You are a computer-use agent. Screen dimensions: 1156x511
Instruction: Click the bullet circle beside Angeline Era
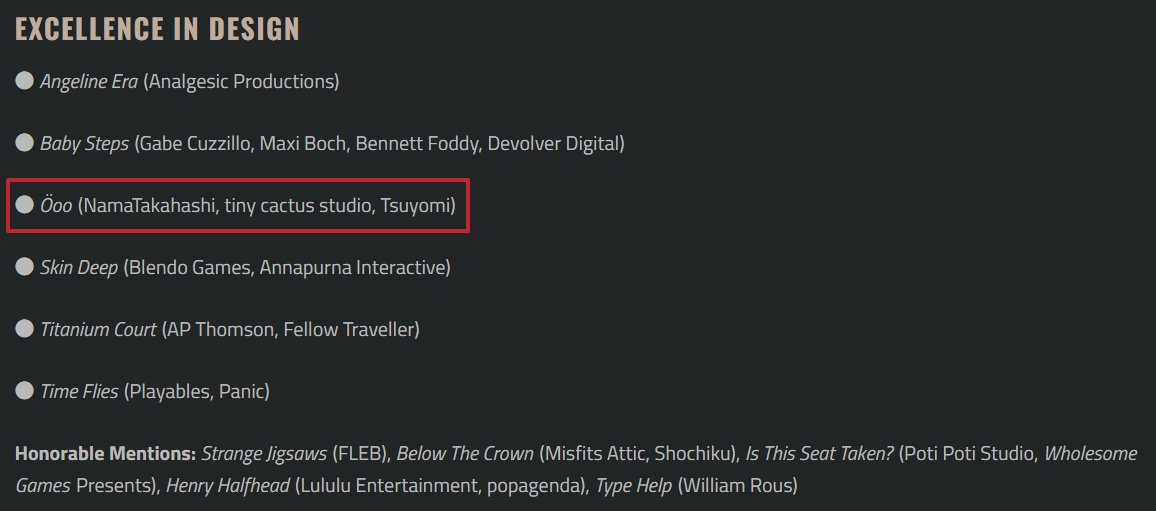tap(25, 81)
